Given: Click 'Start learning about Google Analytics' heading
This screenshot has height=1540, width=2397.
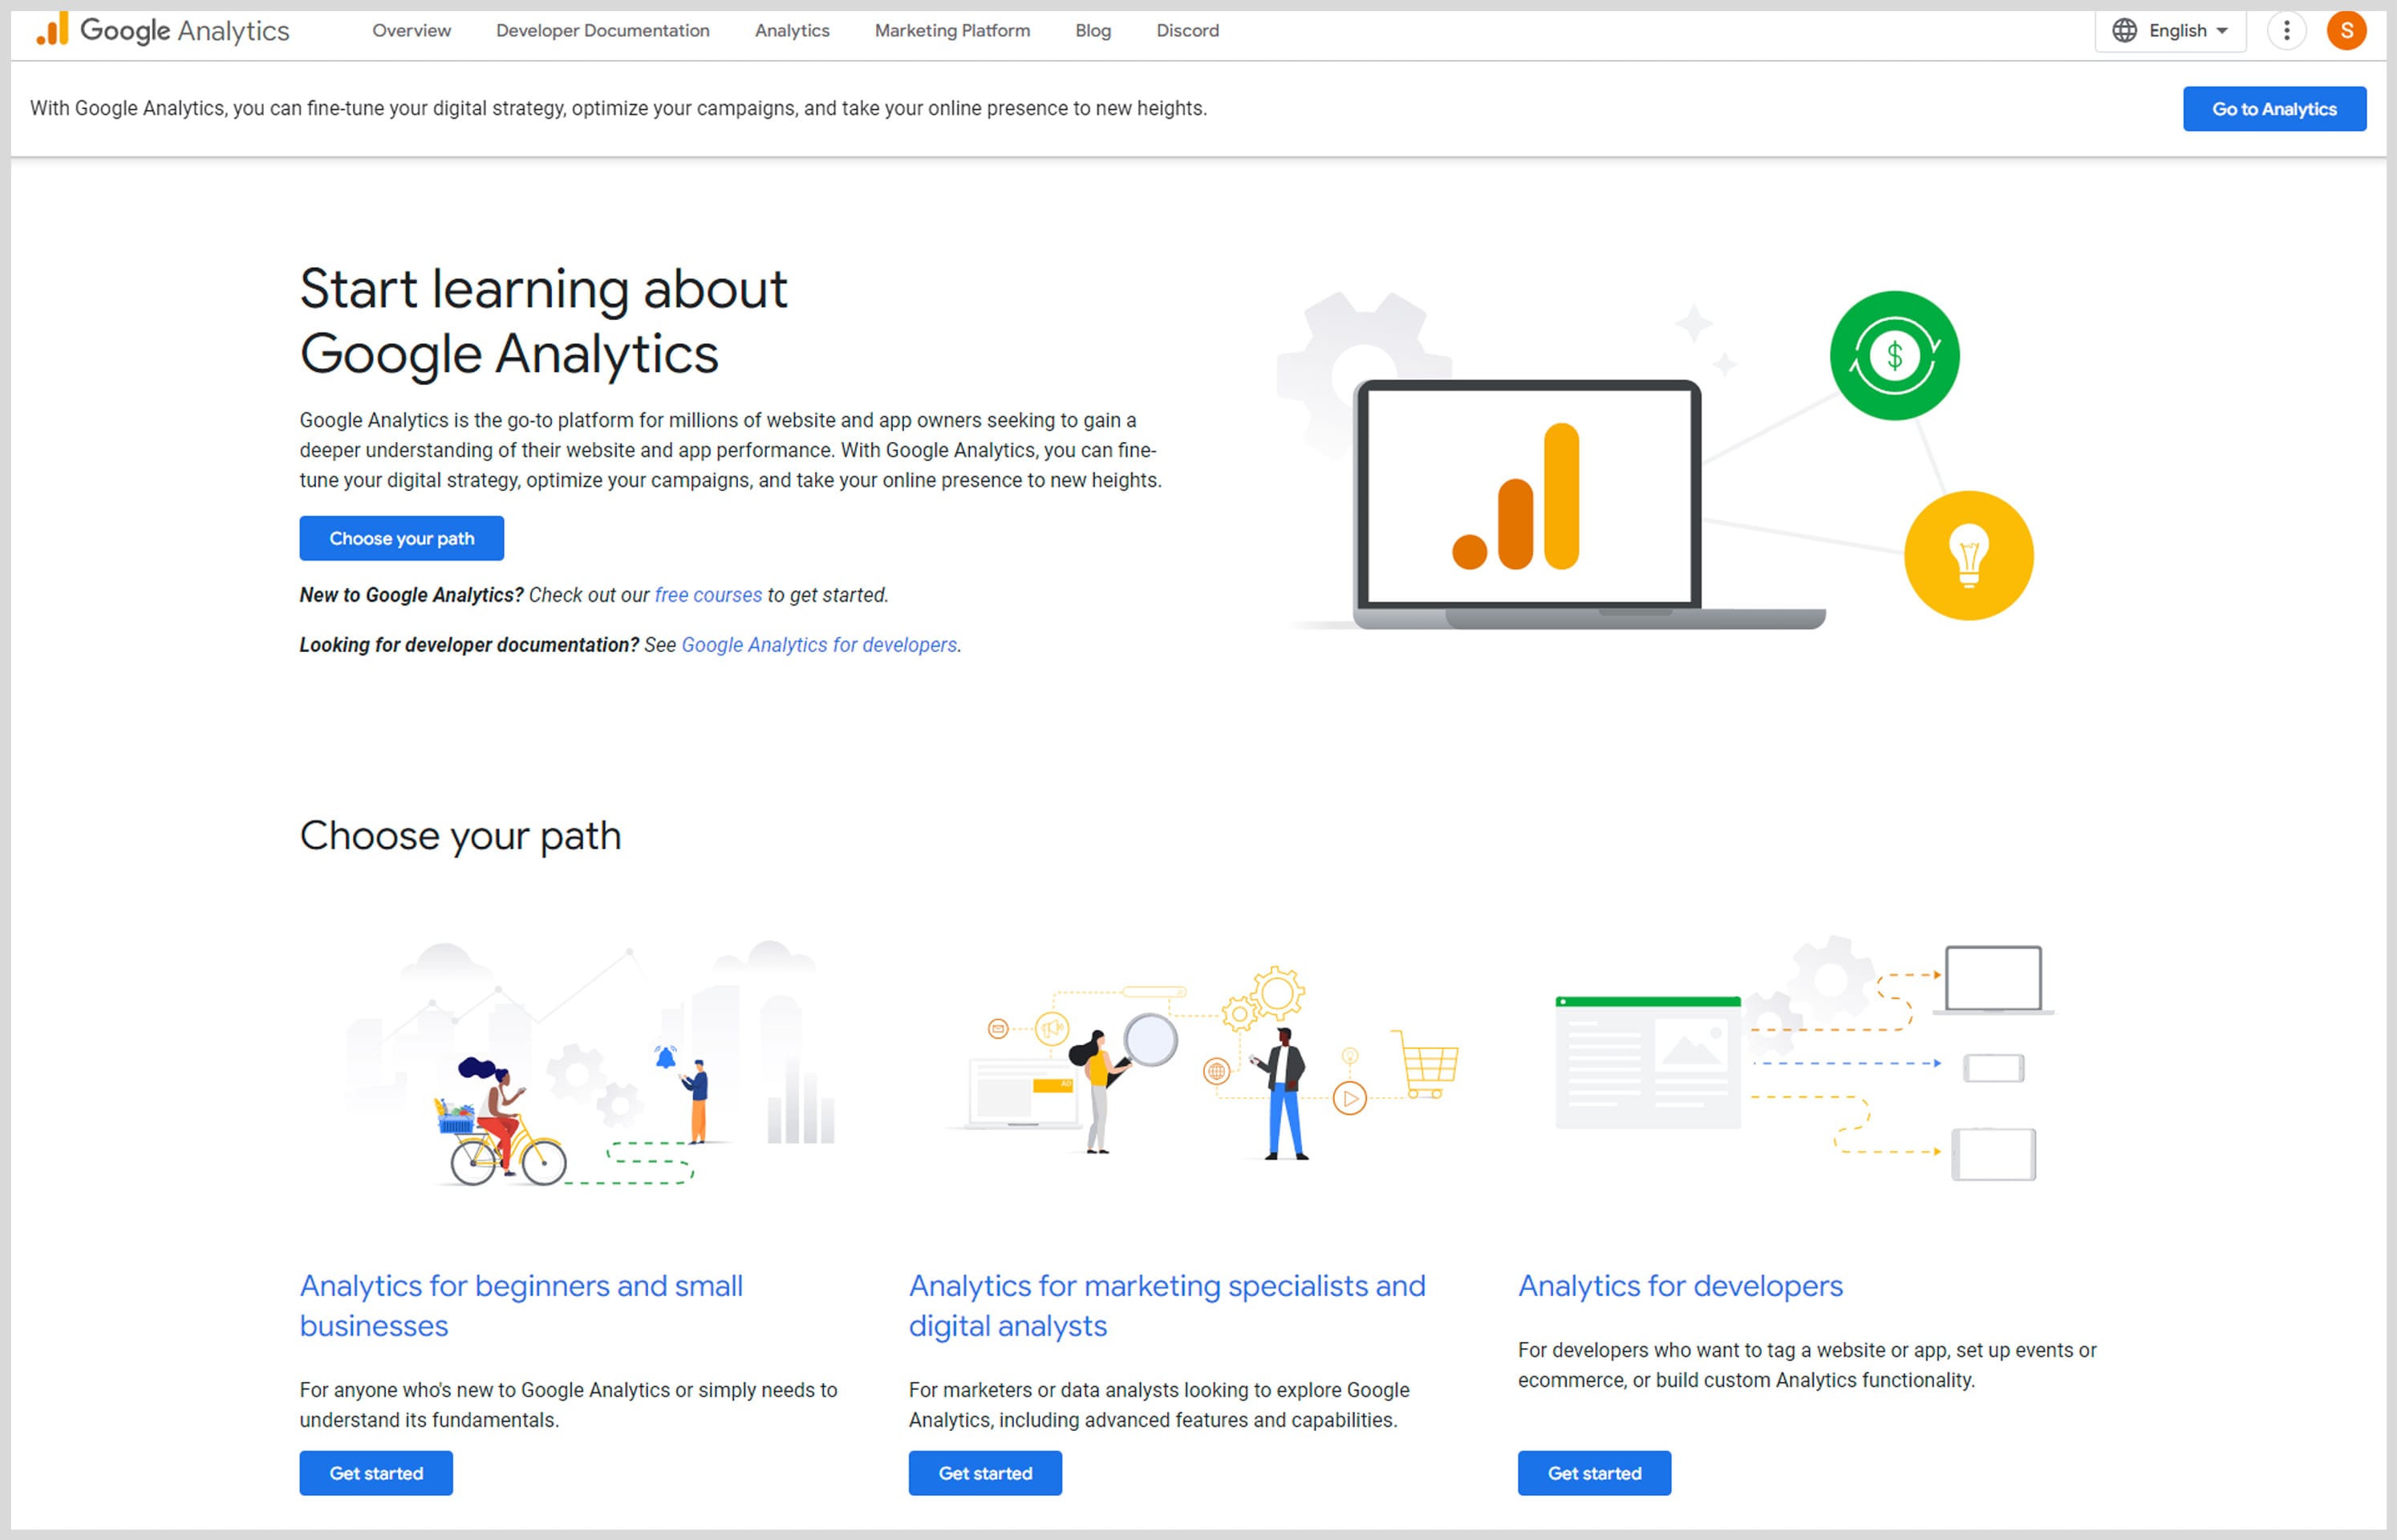Looking at the screenshot, I should (x=543, y=321).
